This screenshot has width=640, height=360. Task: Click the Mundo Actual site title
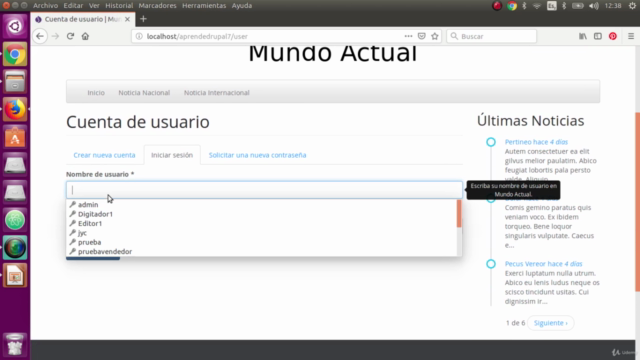click(333, 54)
